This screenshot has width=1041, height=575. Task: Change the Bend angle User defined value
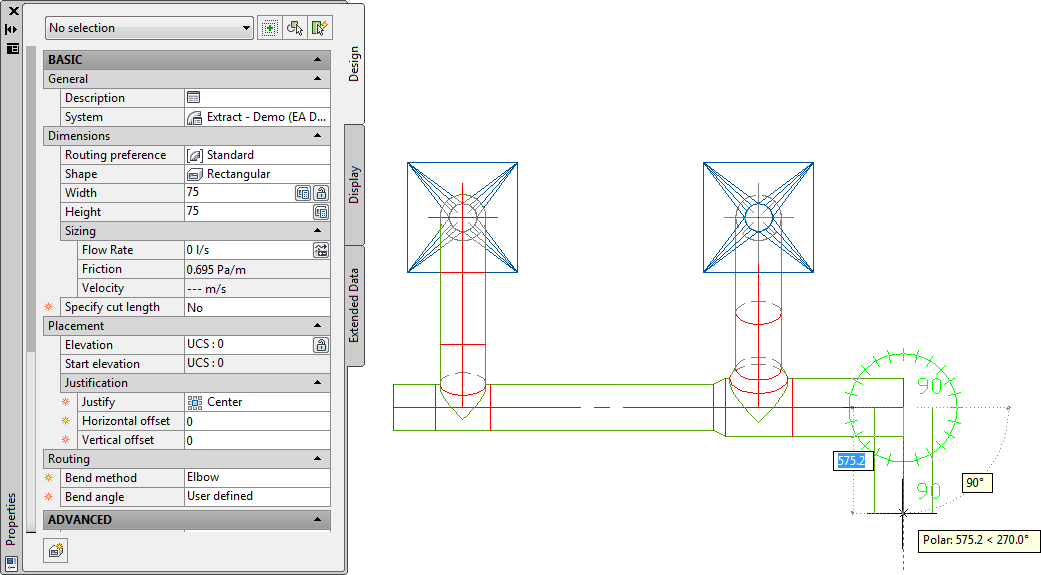(258, 497)
